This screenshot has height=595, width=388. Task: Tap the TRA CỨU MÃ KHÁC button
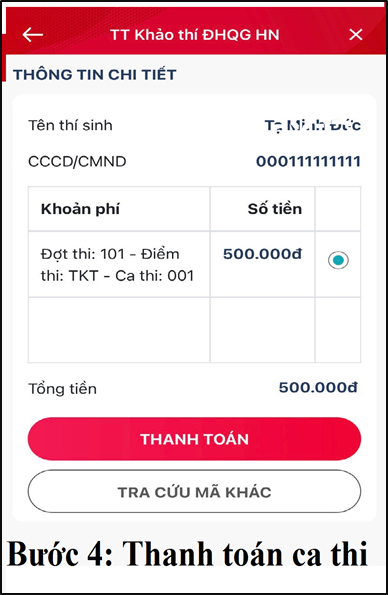[194, 492]
